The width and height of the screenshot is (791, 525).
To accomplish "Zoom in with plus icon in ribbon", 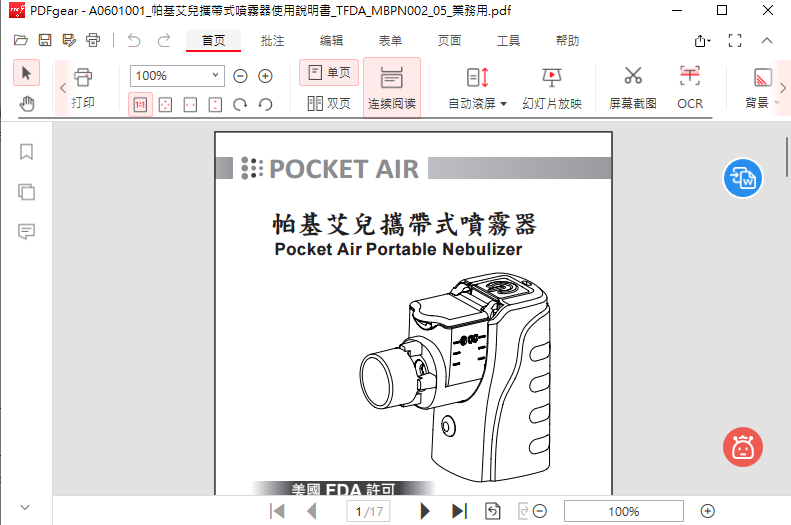I will pos(265,76).
